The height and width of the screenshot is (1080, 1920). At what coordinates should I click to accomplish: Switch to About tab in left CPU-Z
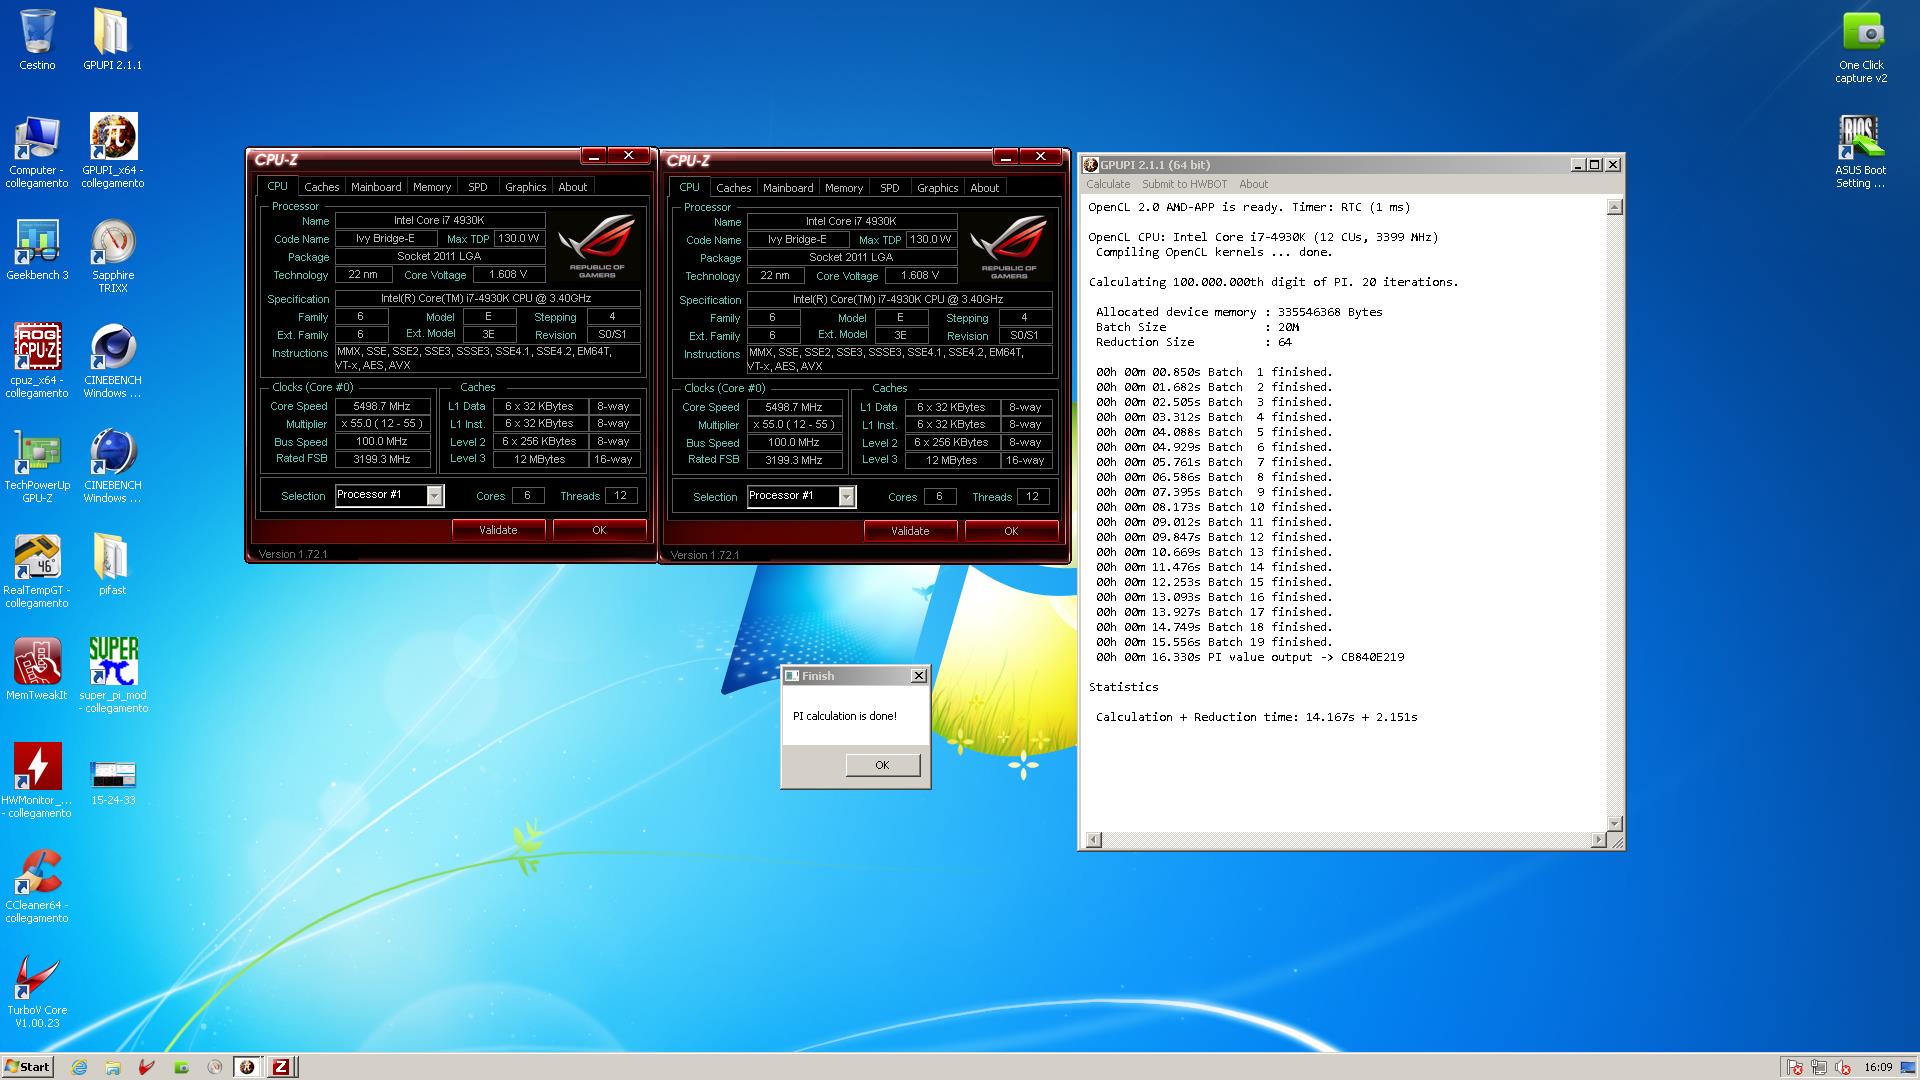point(573,187)
